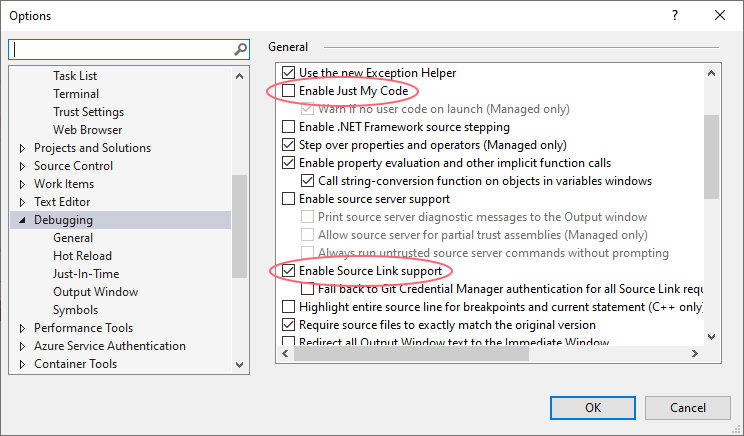The height and width of the screenshot is (436, 744).
Task: Open the Just-In-Time debugging page
Action: click(85, 274)
